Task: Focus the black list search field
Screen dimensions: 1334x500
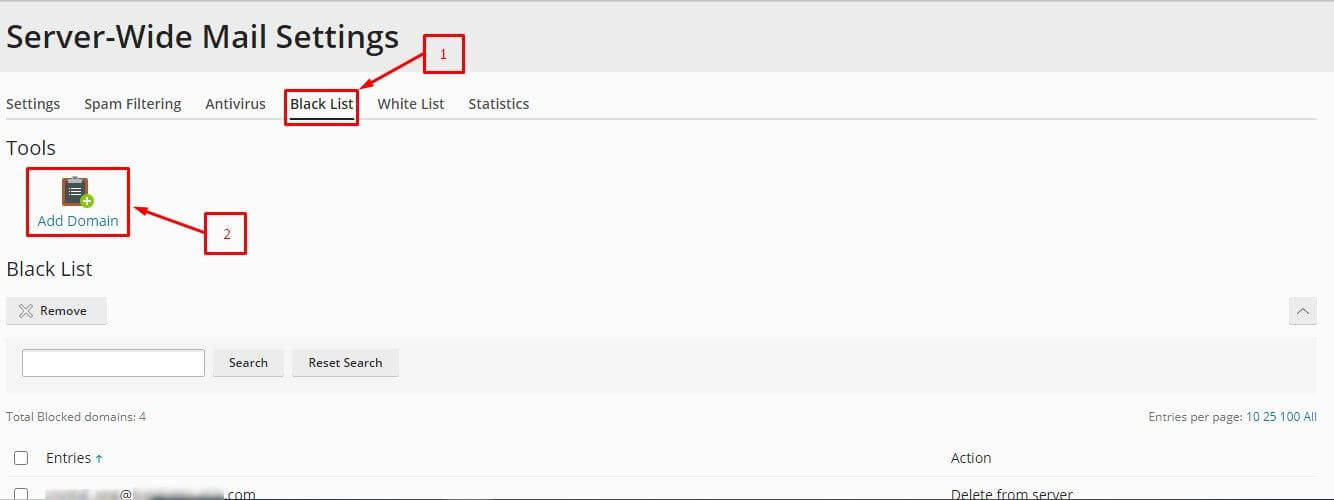Action: pos(113,363)
